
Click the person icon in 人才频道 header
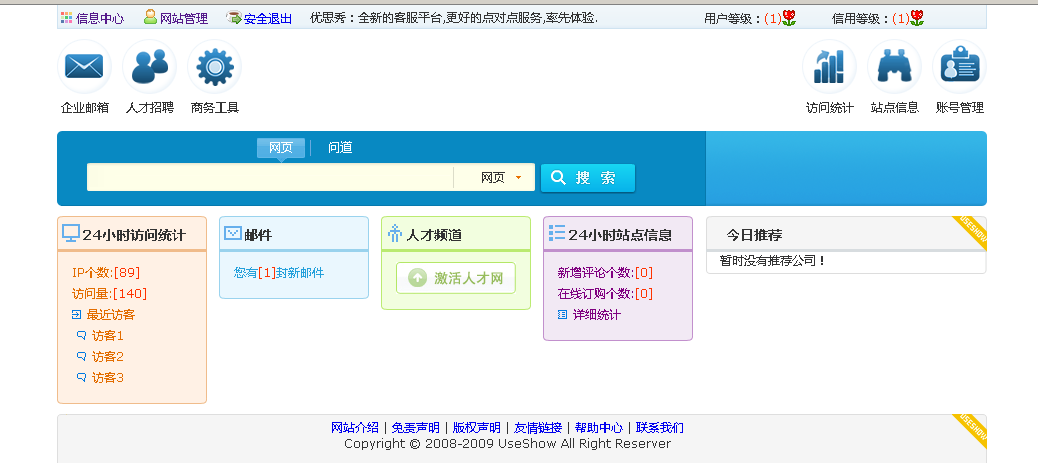(395, 233)
